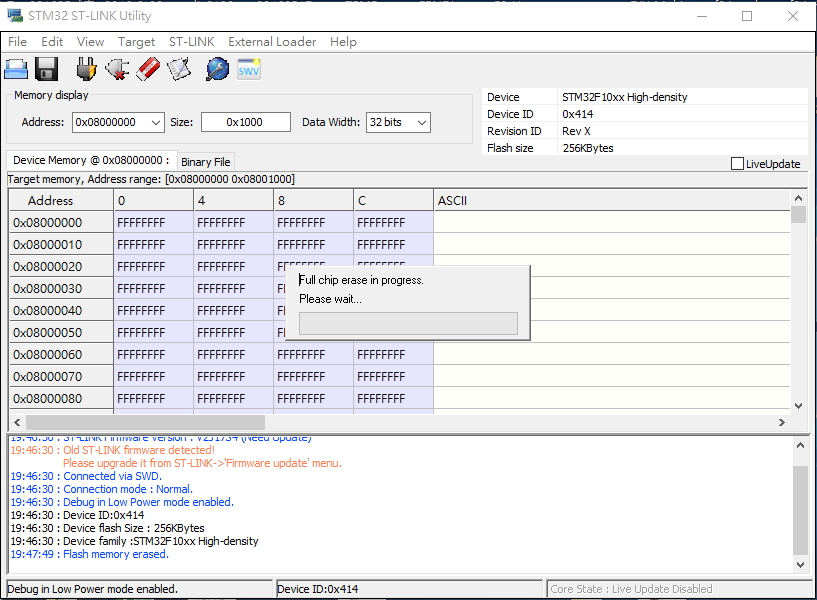Click memory table horizontal scrollbar thumb
The width and height of the screenshot is (817, 600).
[145, 422]
